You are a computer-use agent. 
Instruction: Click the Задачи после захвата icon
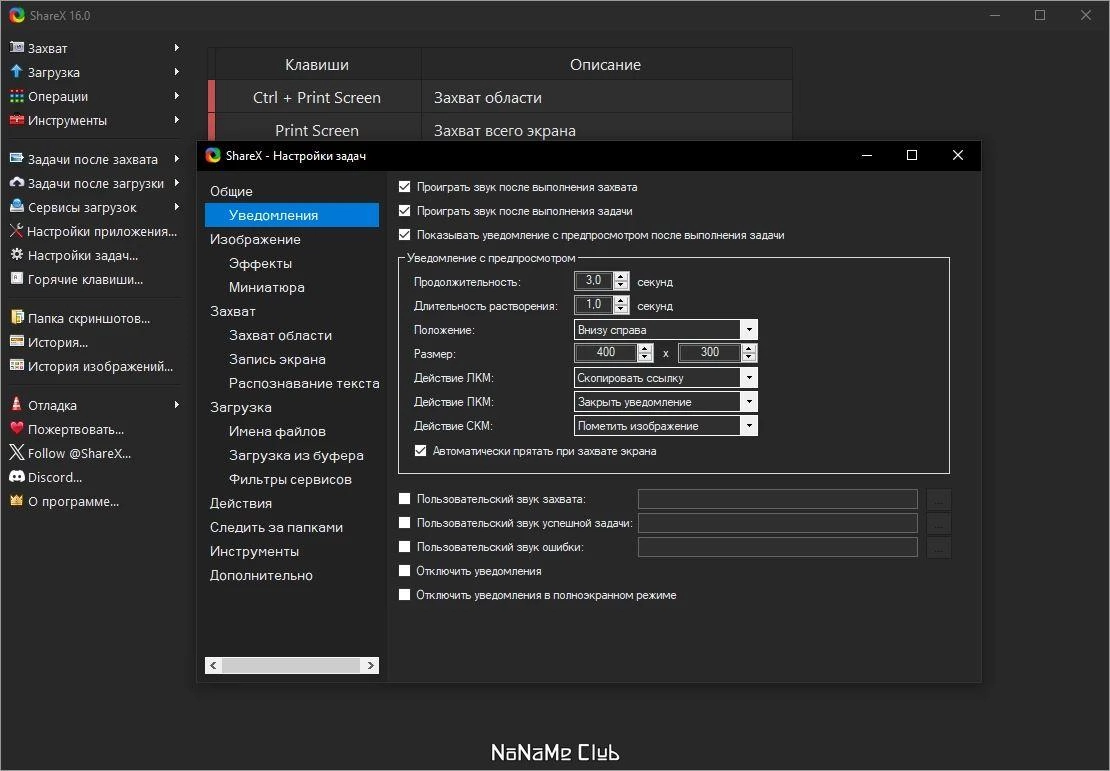click(x=17, y=159)
